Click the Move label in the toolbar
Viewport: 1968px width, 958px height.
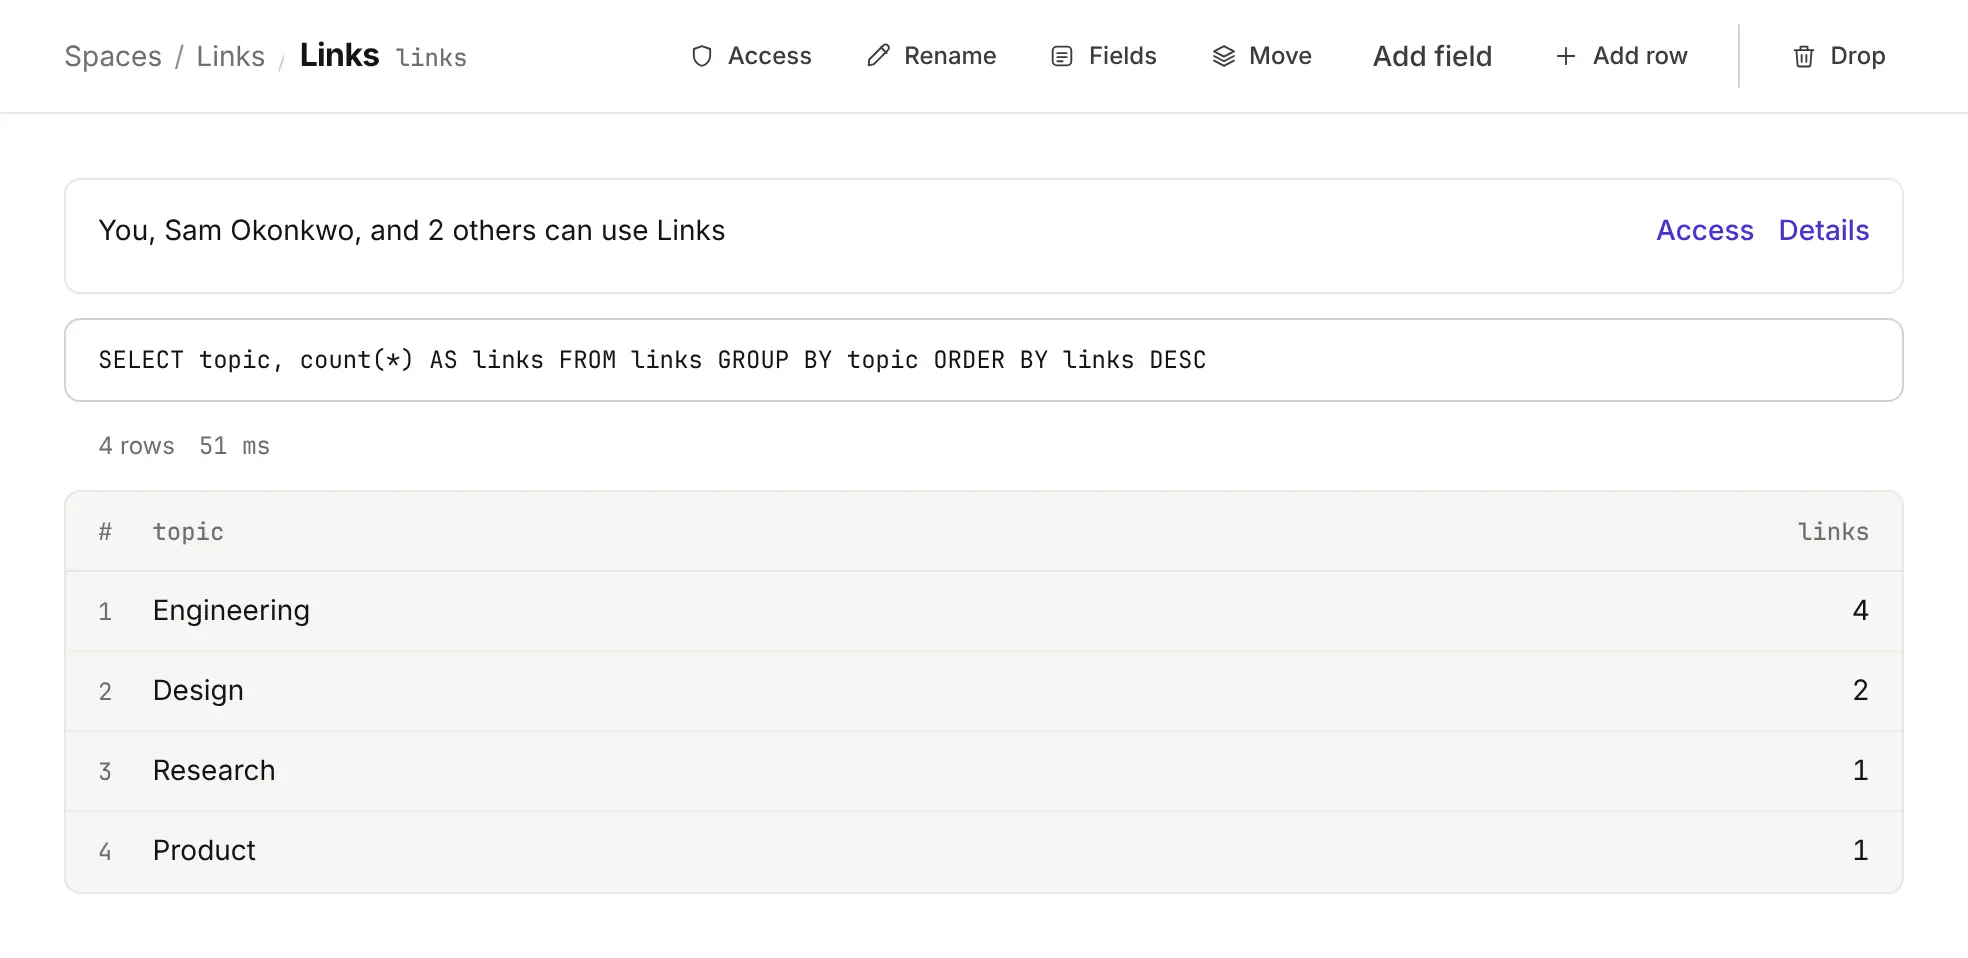1280,56
